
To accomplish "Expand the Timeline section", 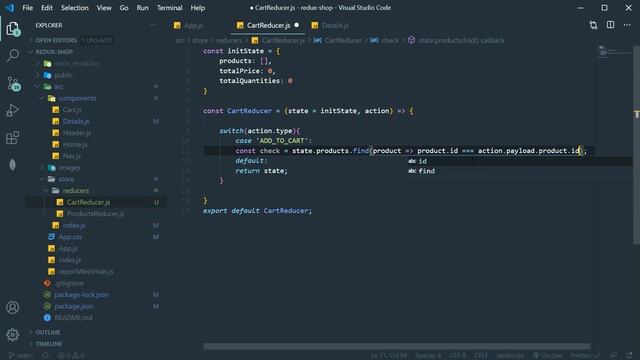I will [x=49, y=344].
